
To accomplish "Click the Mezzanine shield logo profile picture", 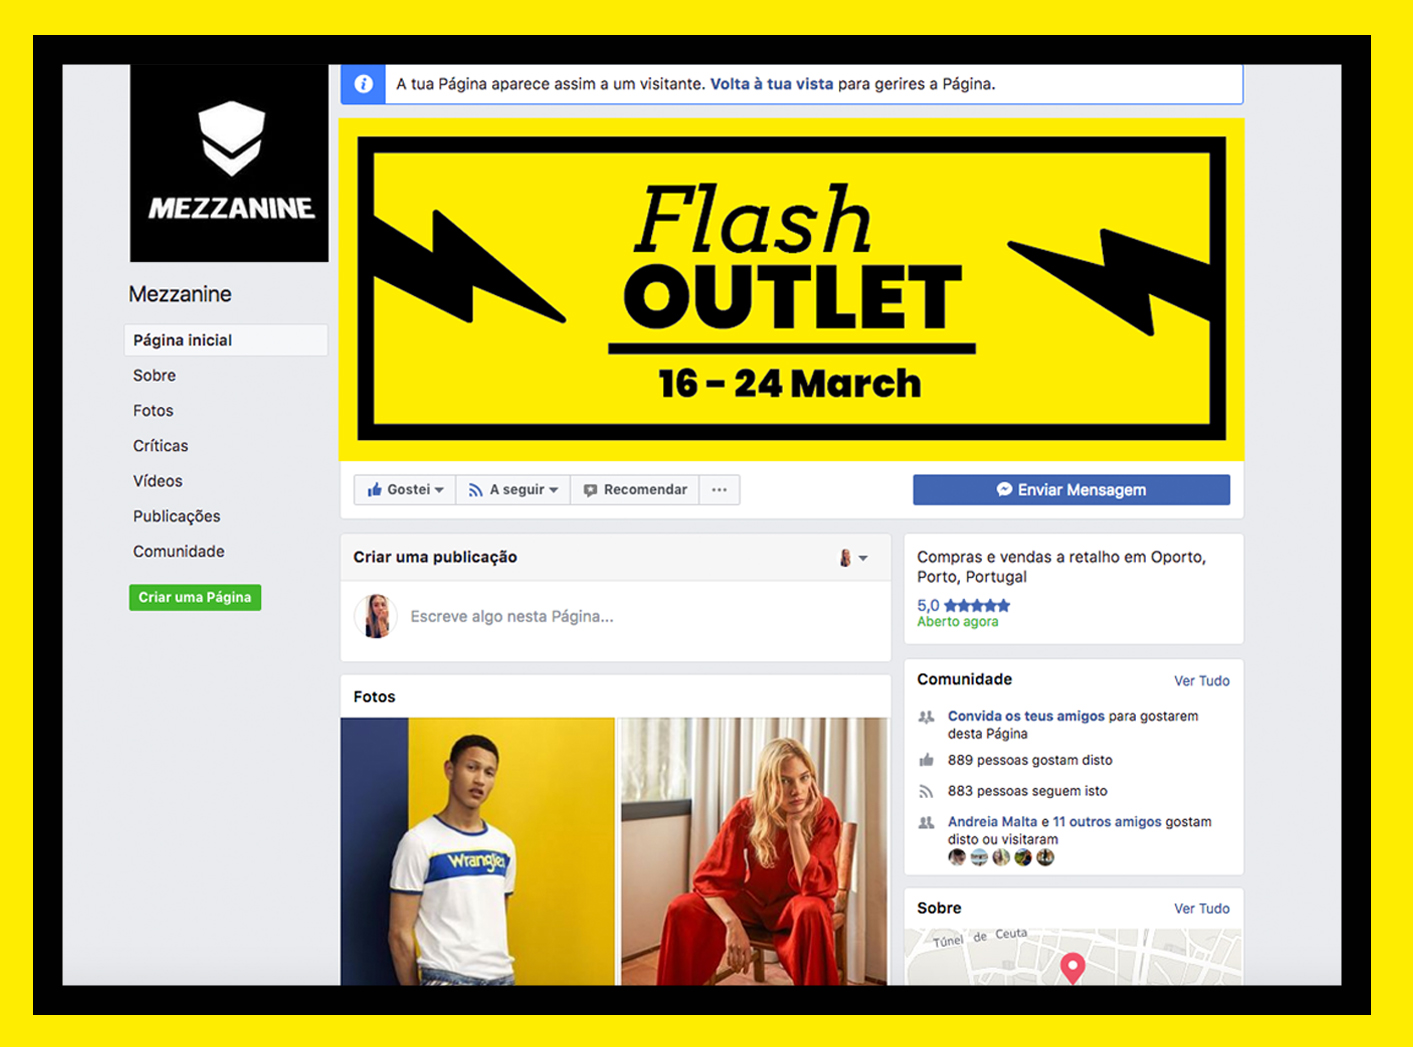I will pos(229,164).
